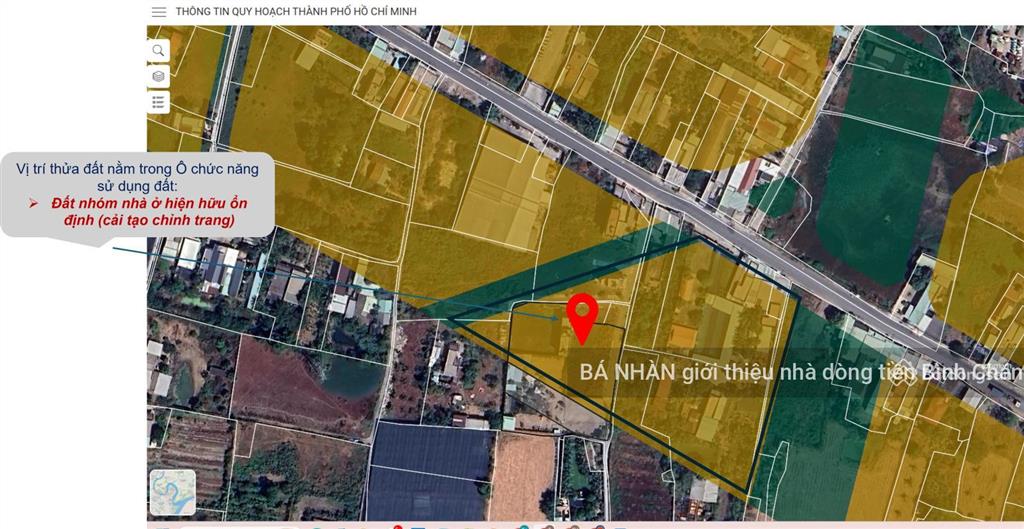Open the map search tool
Viewport: 1024px width, 529px height.
point(158,50)
